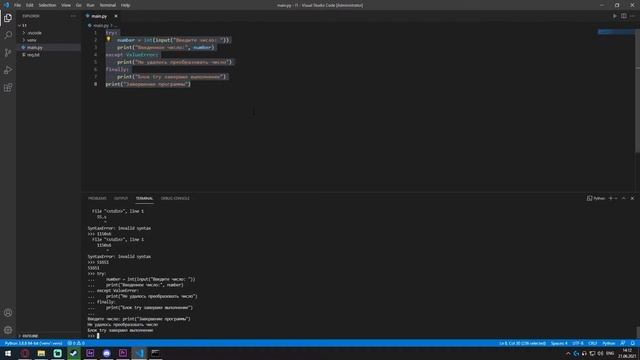Open the Manage gear icon
The height and width of the screenshot is (360, 640).
pyautogui.click(x=8, y=330)
